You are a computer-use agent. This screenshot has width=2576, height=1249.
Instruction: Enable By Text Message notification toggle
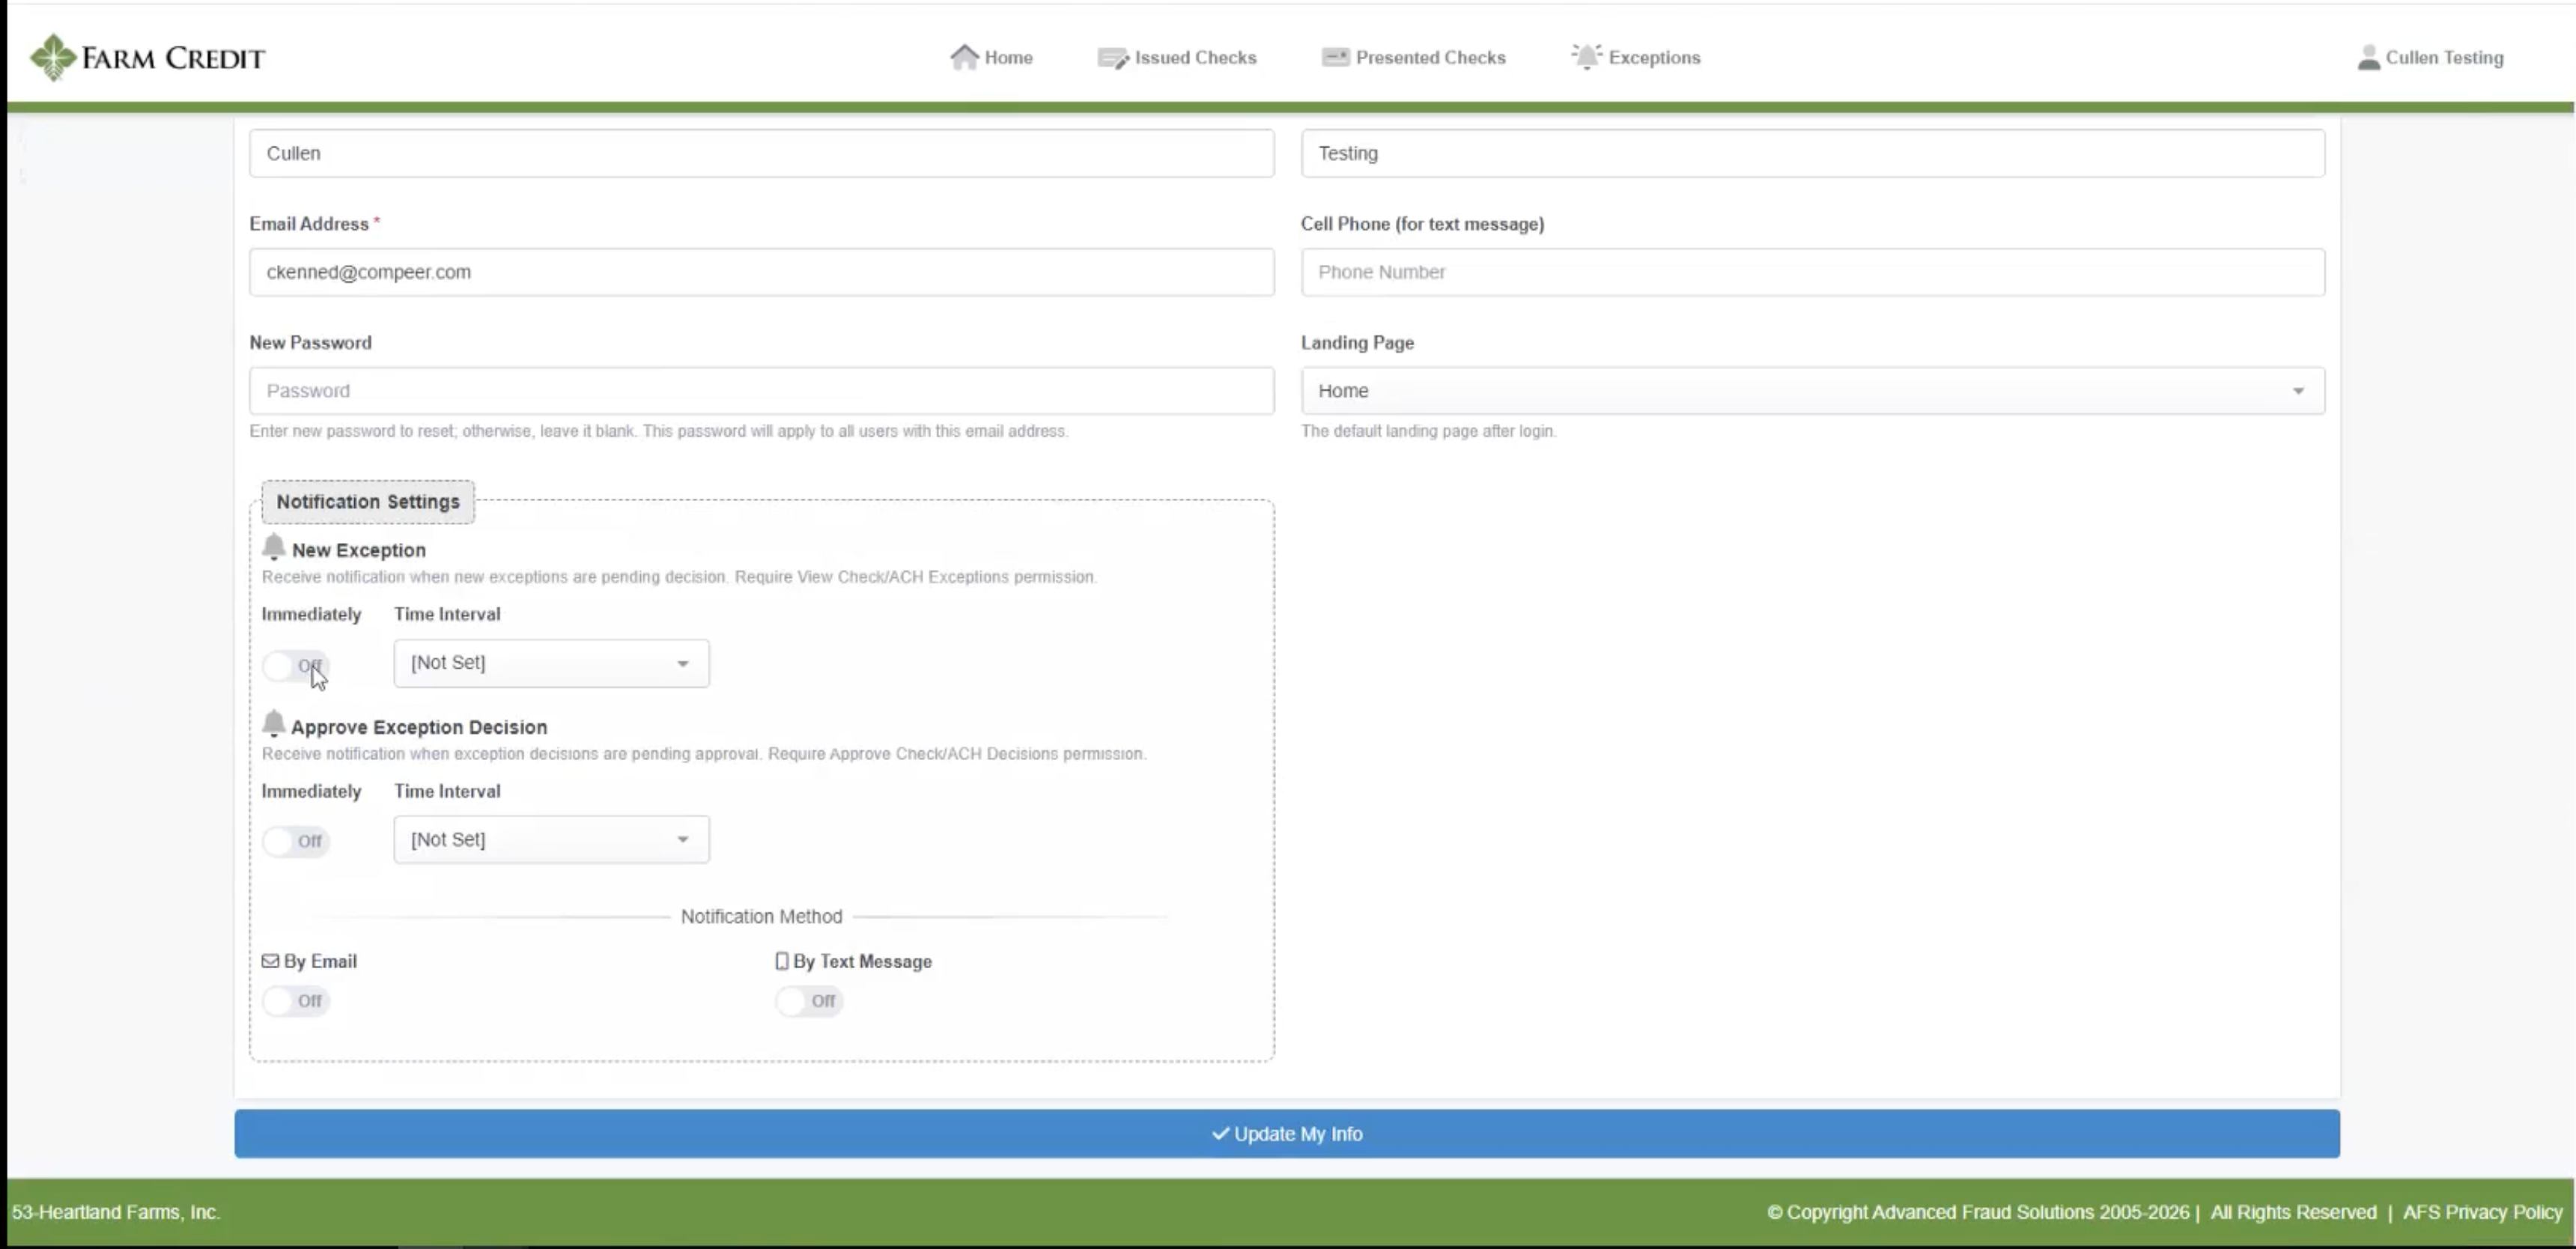[x=808, y=1001]
